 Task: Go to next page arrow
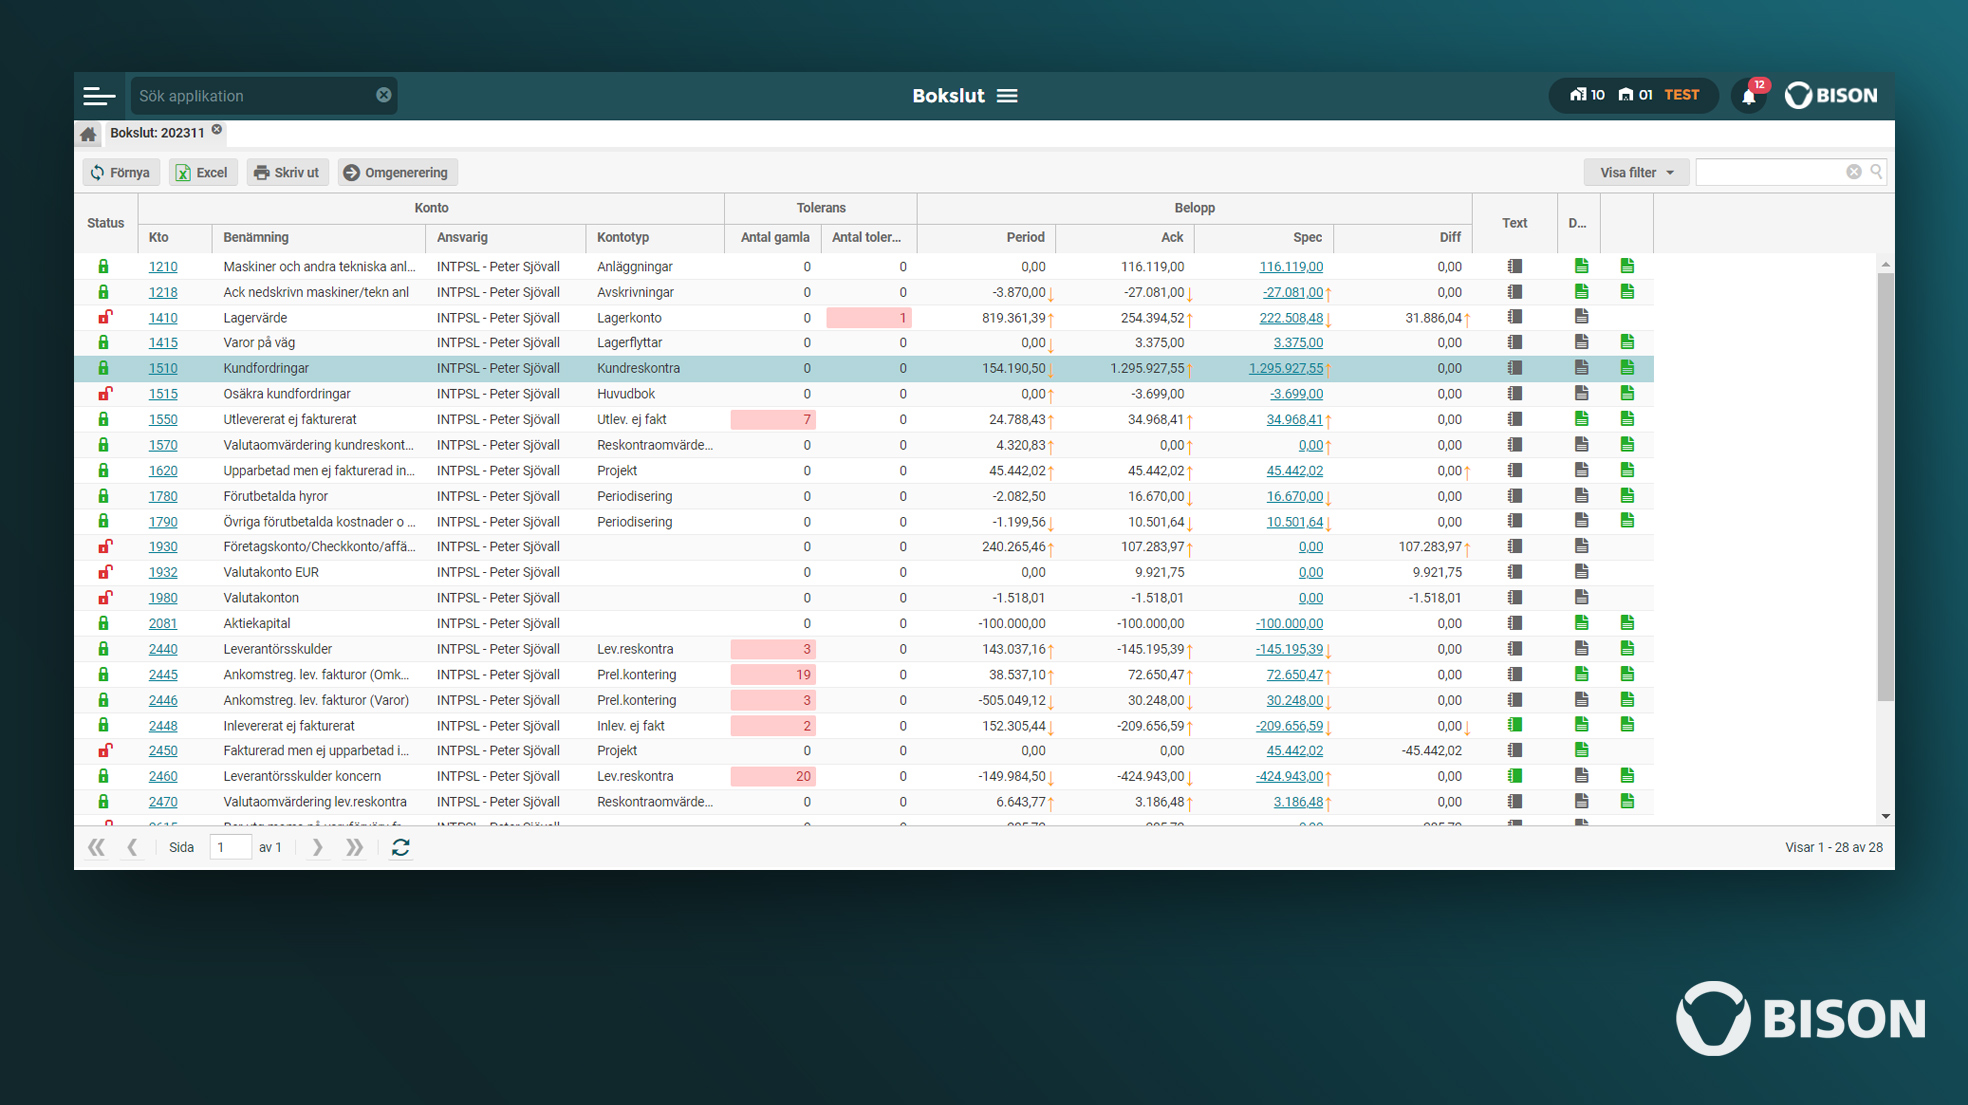[317, 847]
